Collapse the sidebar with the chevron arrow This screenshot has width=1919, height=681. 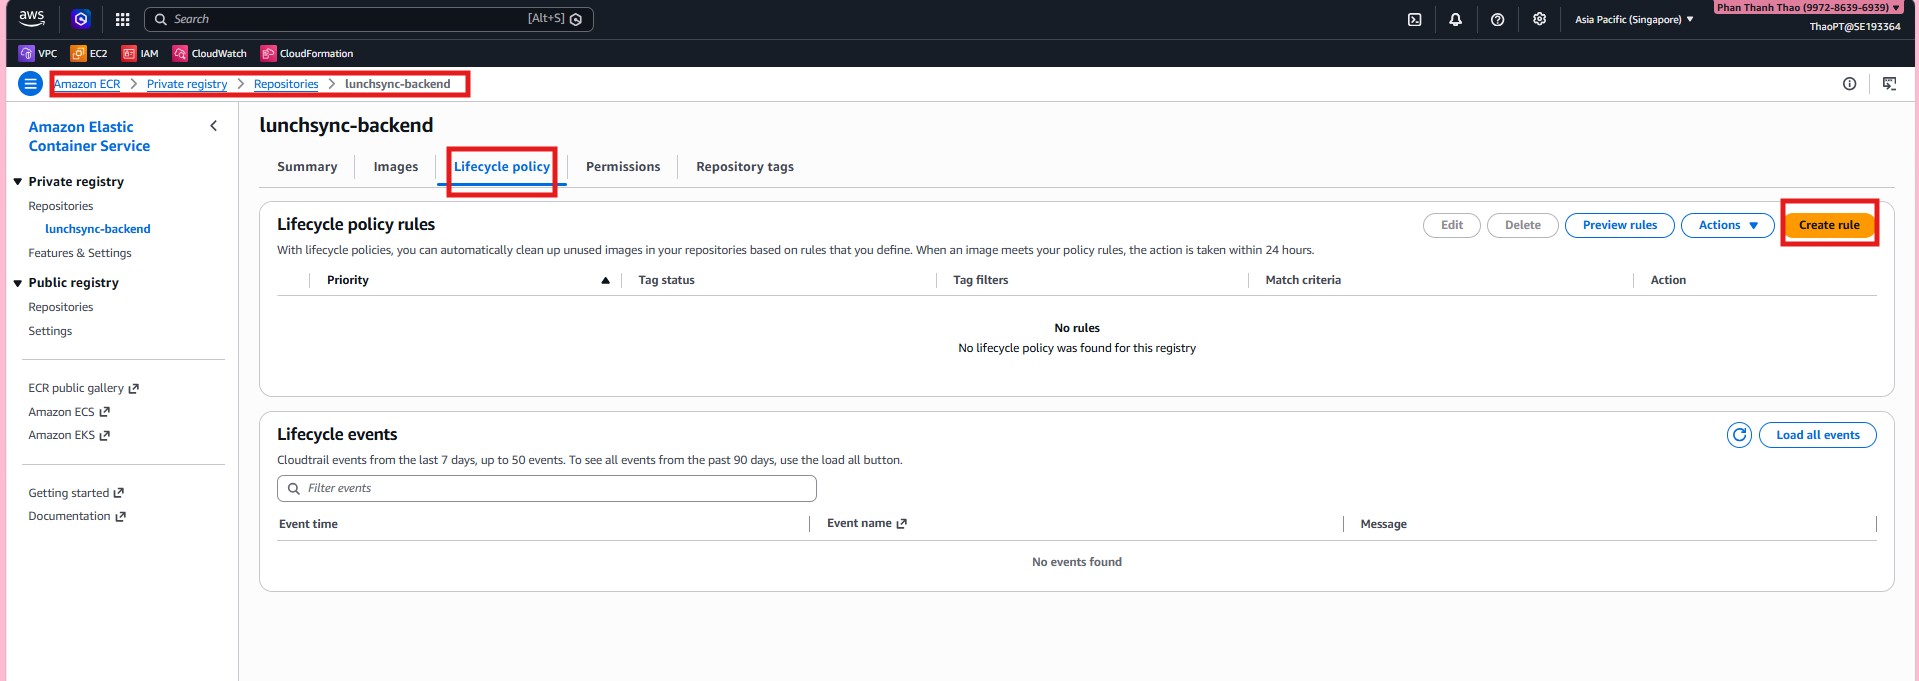pyautogui.click(x=213, y=126)
